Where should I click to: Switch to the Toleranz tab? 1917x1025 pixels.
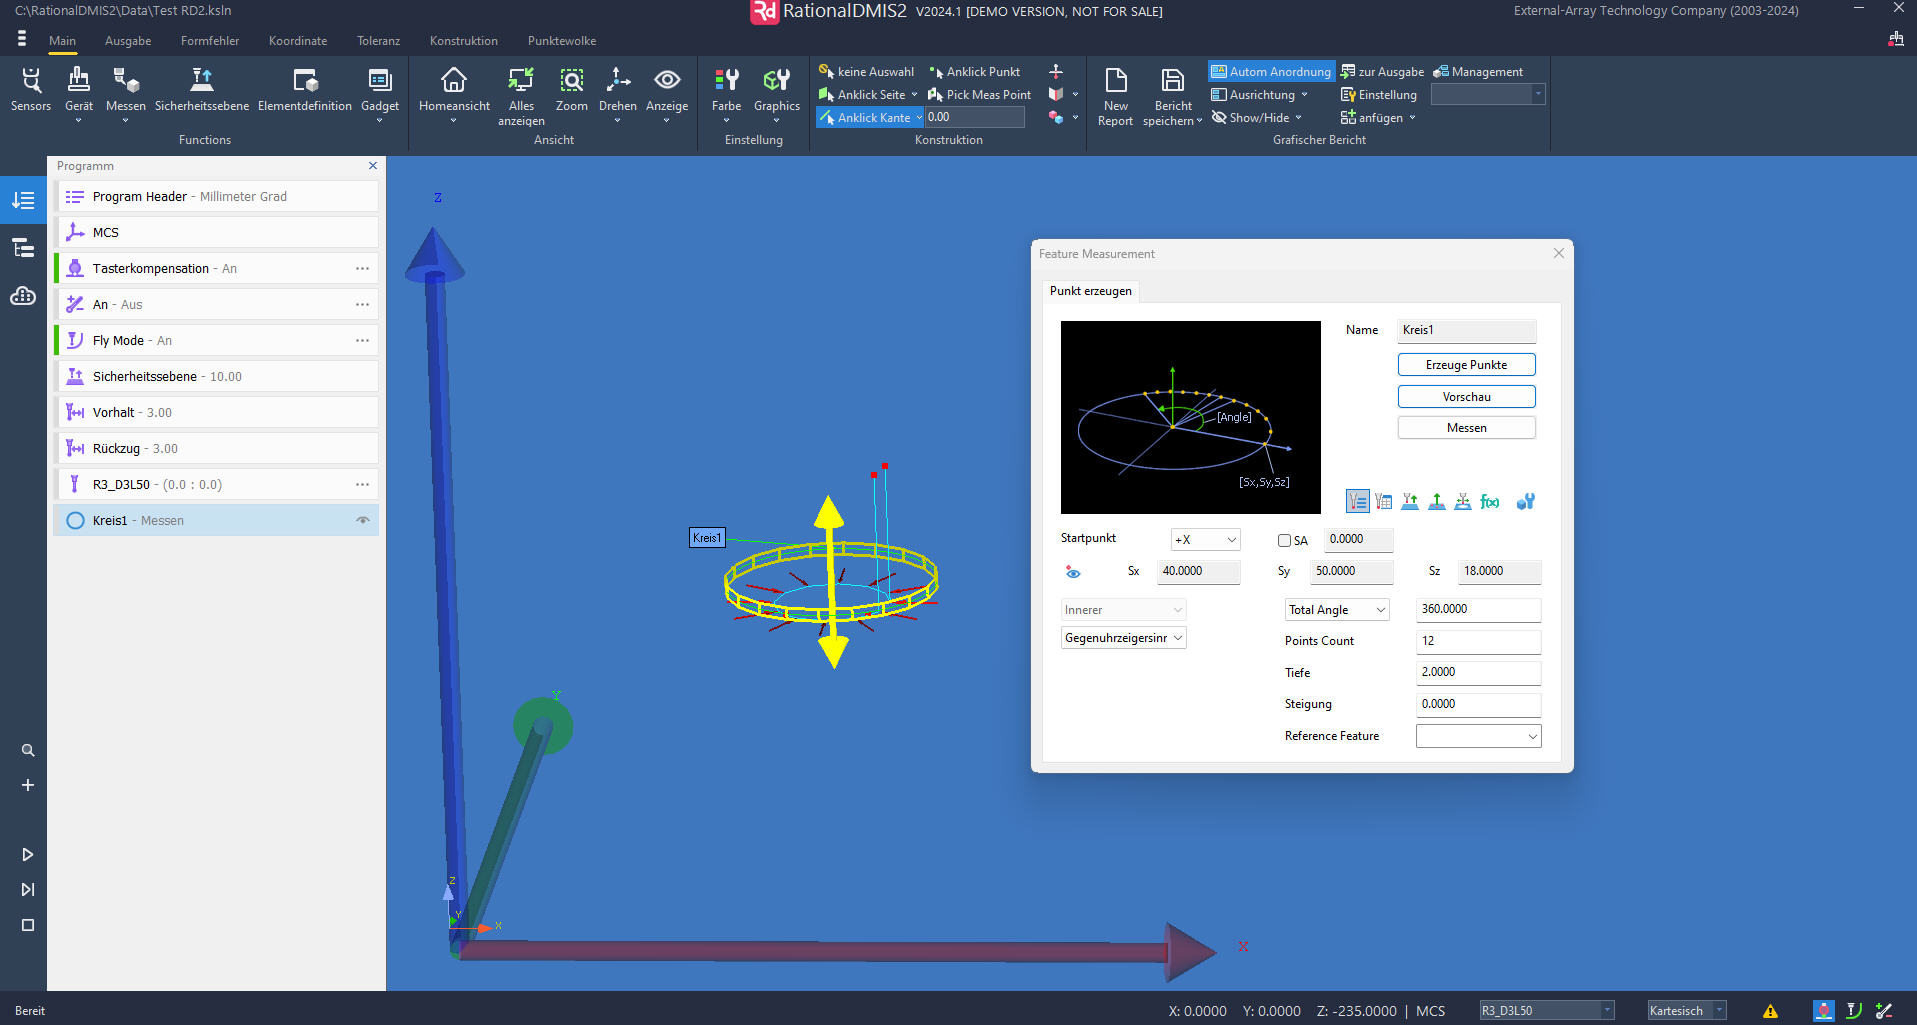click(378, 41)
